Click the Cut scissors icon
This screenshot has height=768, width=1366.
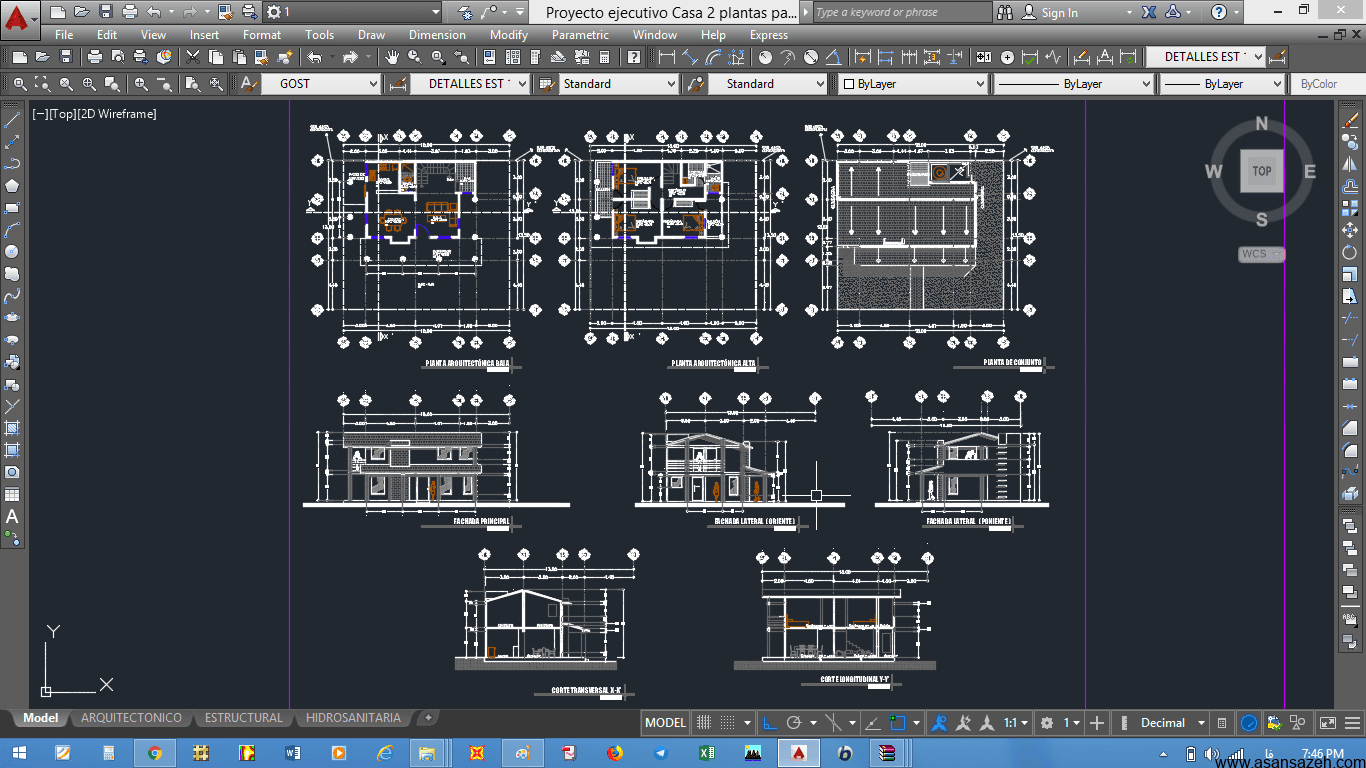point(193,57)
